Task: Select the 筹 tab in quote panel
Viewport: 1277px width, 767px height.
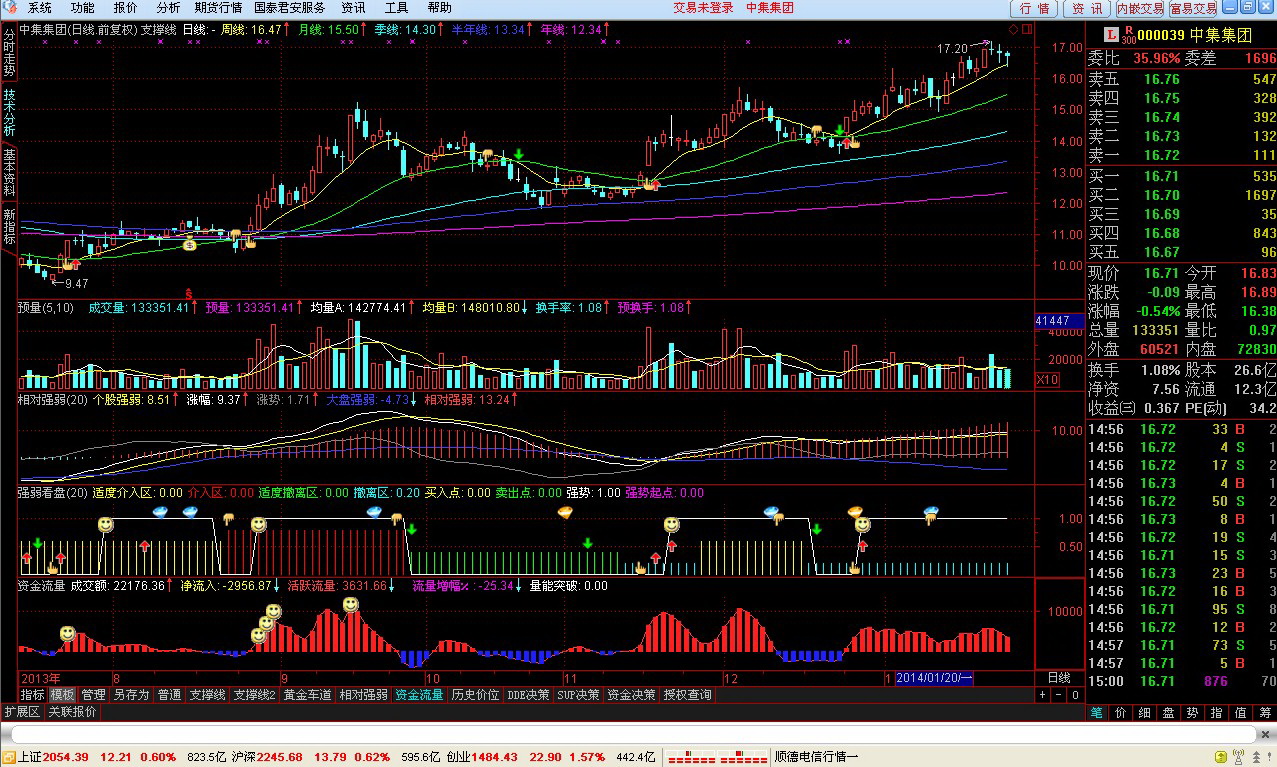Action: coord(1265,713)
